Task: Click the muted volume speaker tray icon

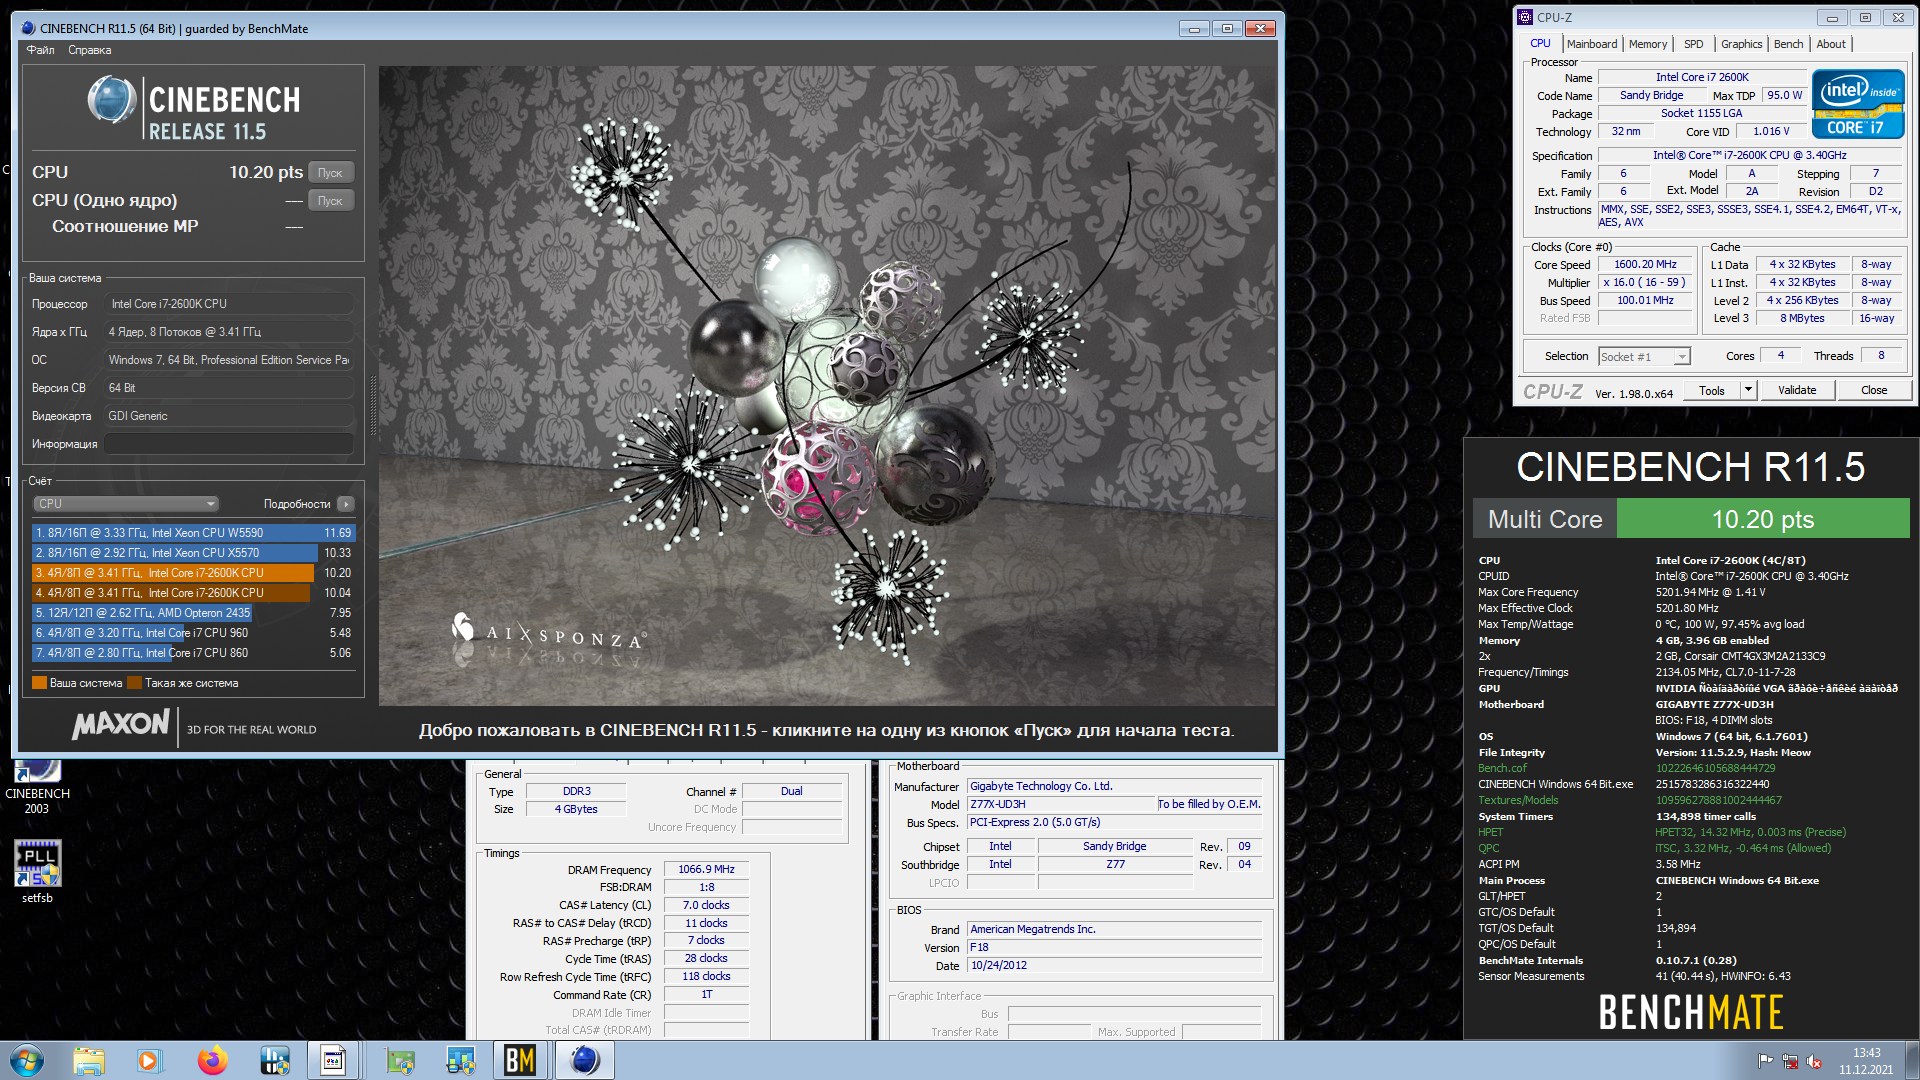Action: coord(1814,1061)
